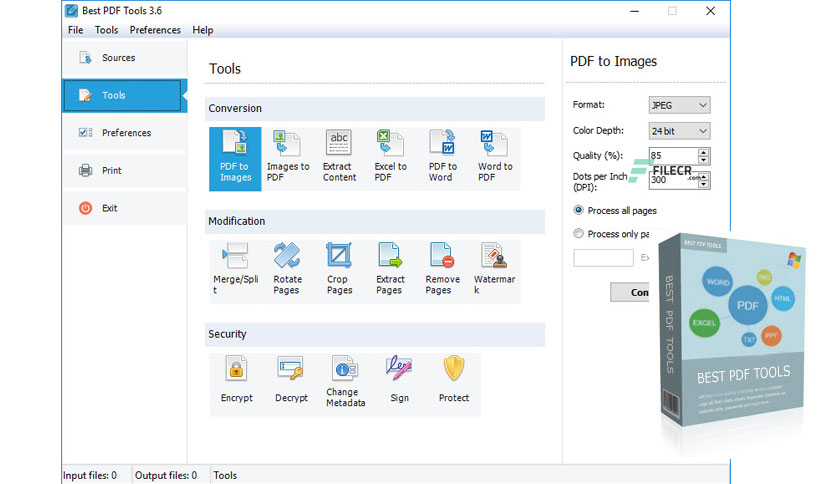The width and height of the screenshot is (836, 484).
Task: Choose the Change Metadata tool
Action: click(x=345, y=384)
